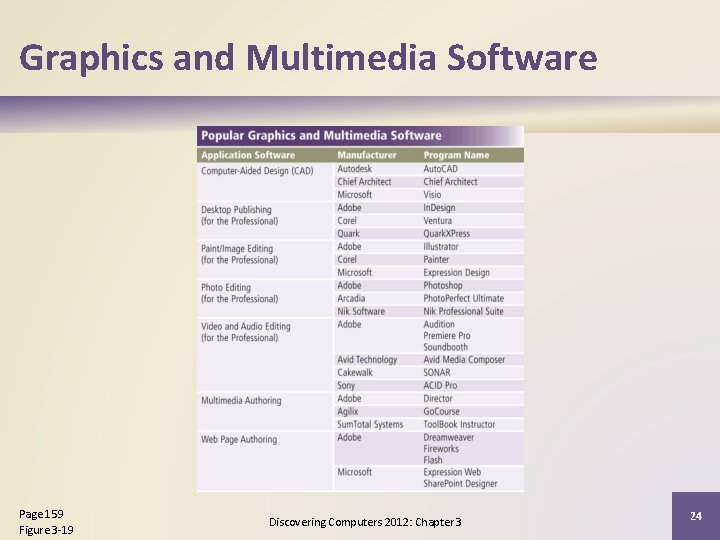
Task: Click the Page 159 footer text
Action: tap(41, 514)
